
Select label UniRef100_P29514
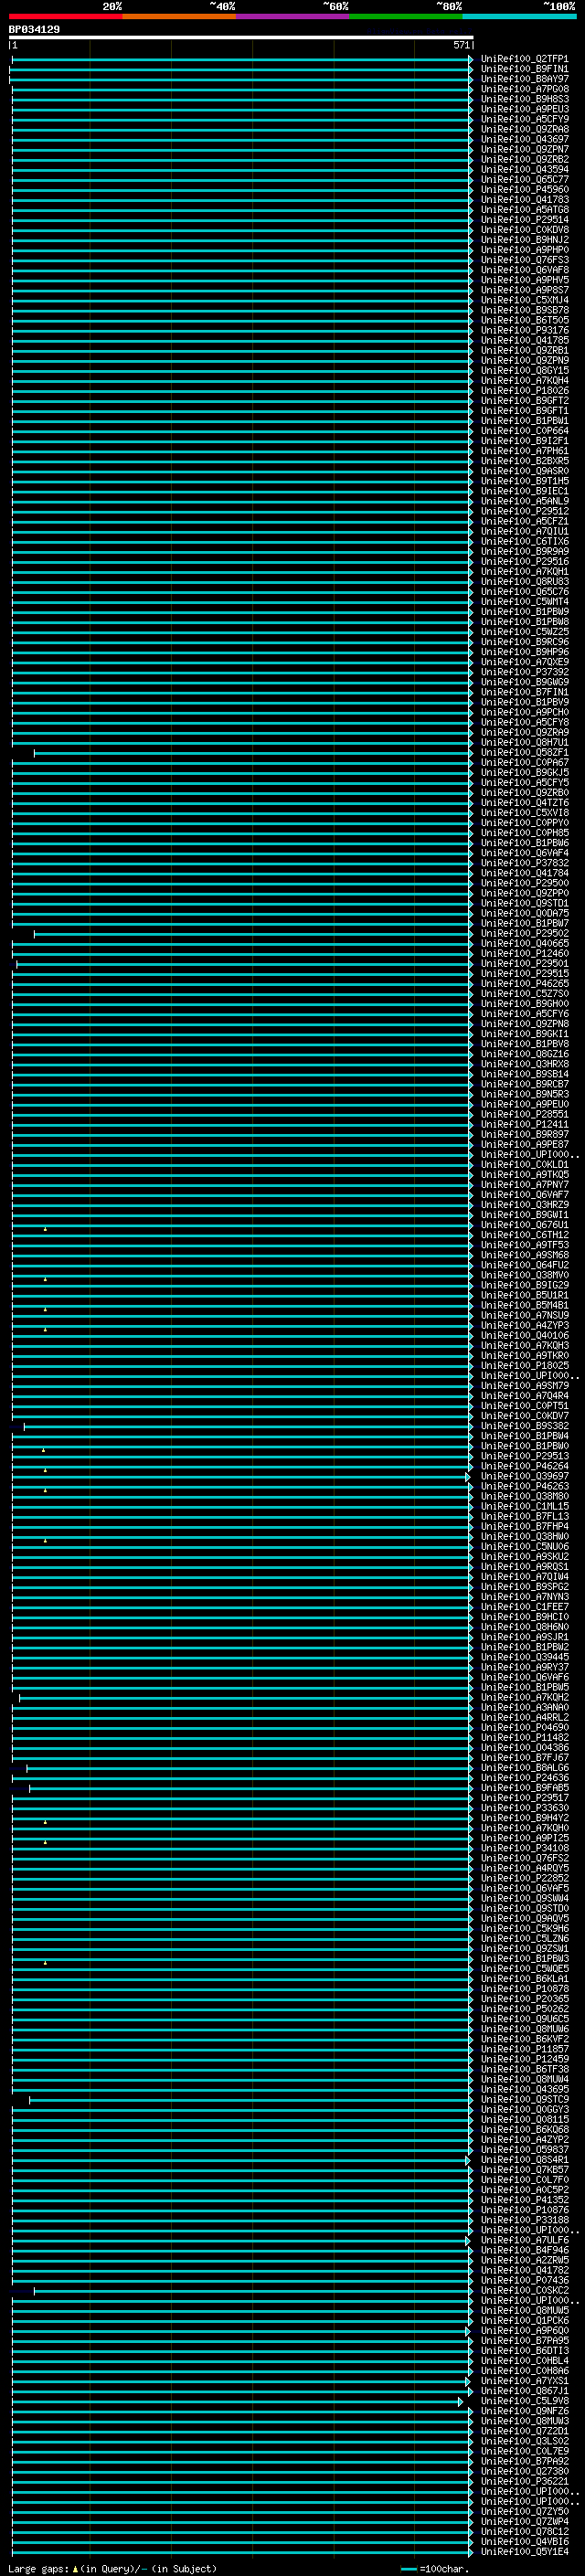tap(524, 220)
